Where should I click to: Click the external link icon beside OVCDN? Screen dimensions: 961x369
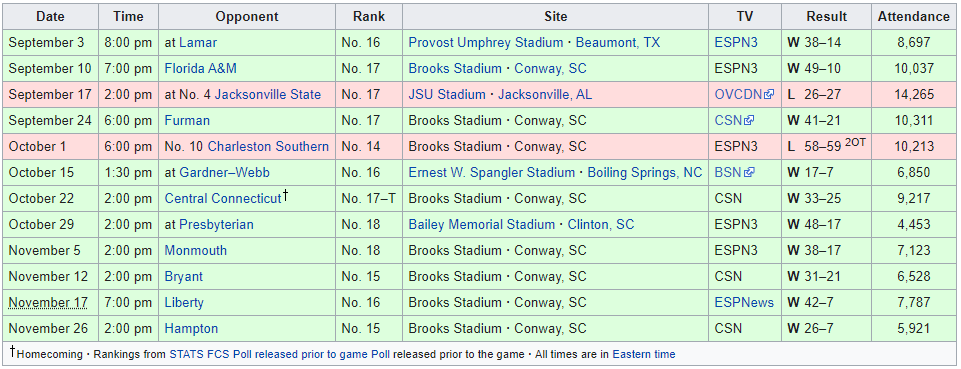click(770, 95)
